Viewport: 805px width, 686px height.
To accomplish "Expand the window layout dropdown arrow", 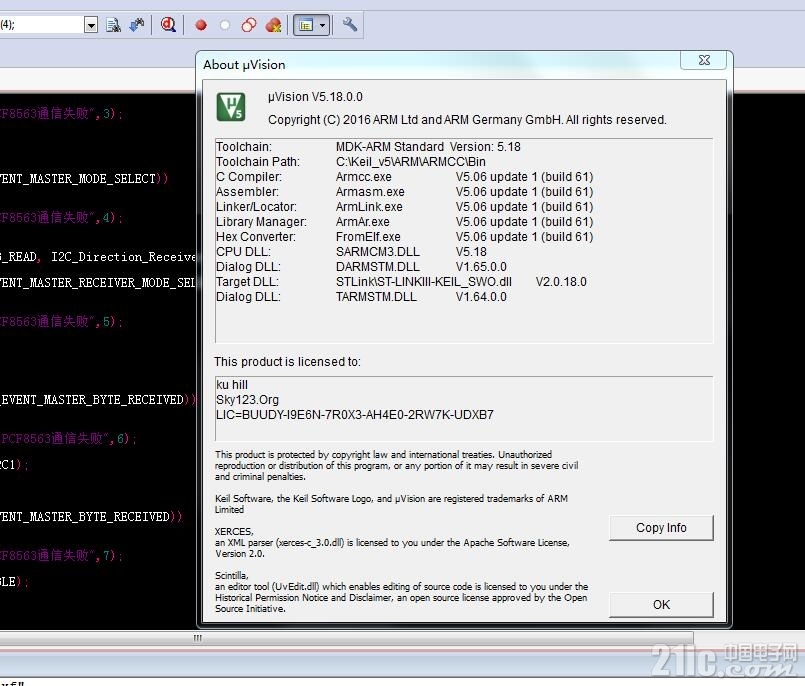I will pos(322,25).
